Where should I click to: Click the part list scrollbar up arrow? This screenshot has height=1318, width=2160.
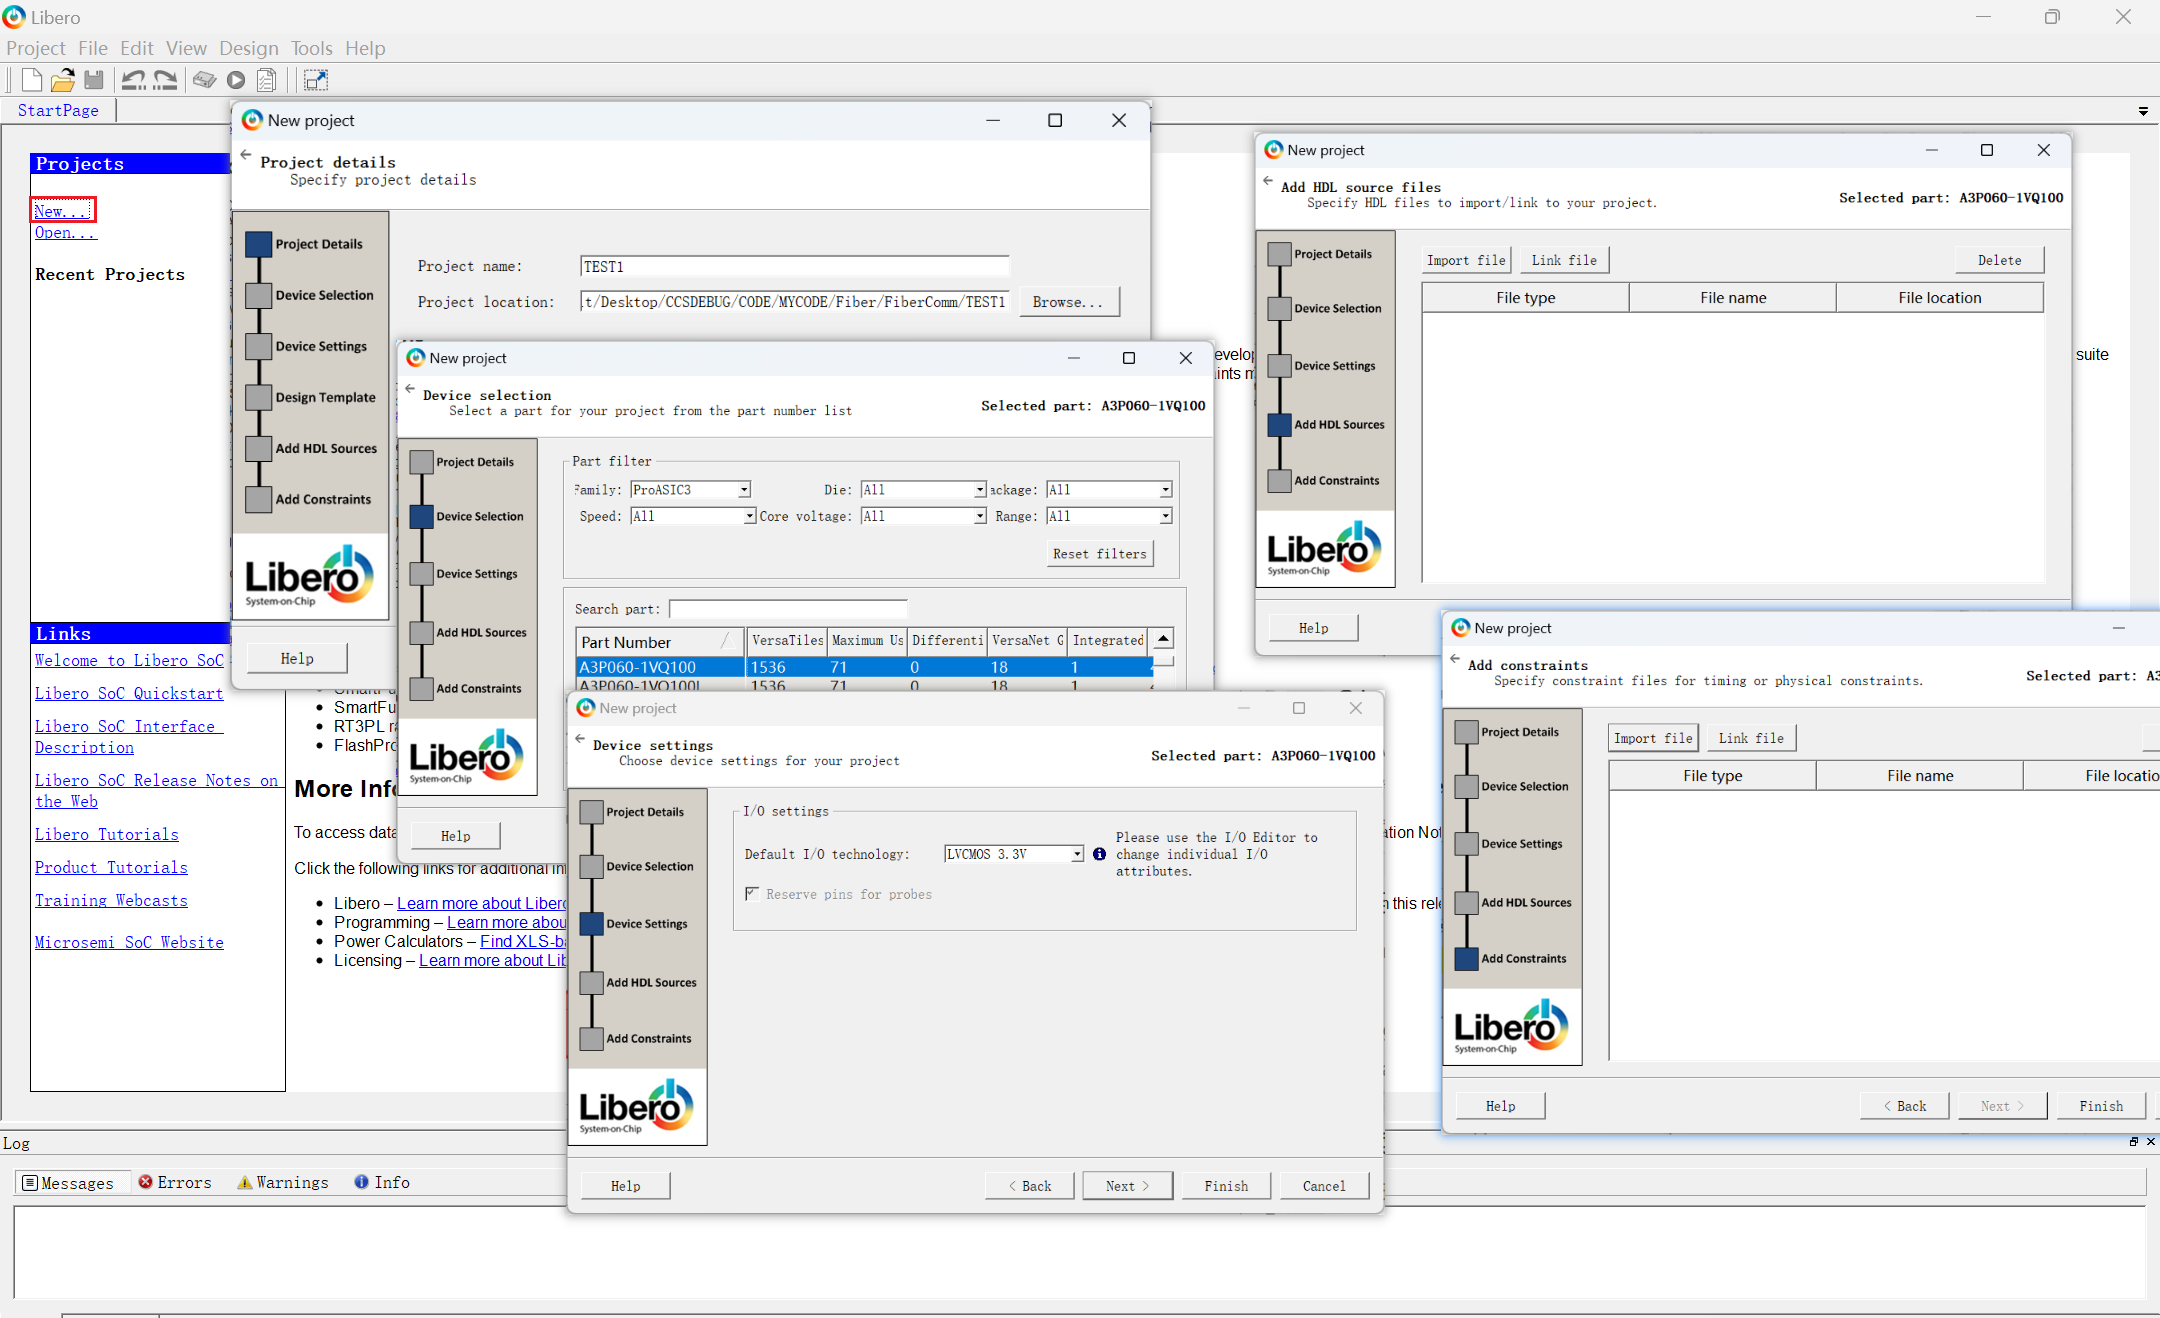click(1163, 639)
